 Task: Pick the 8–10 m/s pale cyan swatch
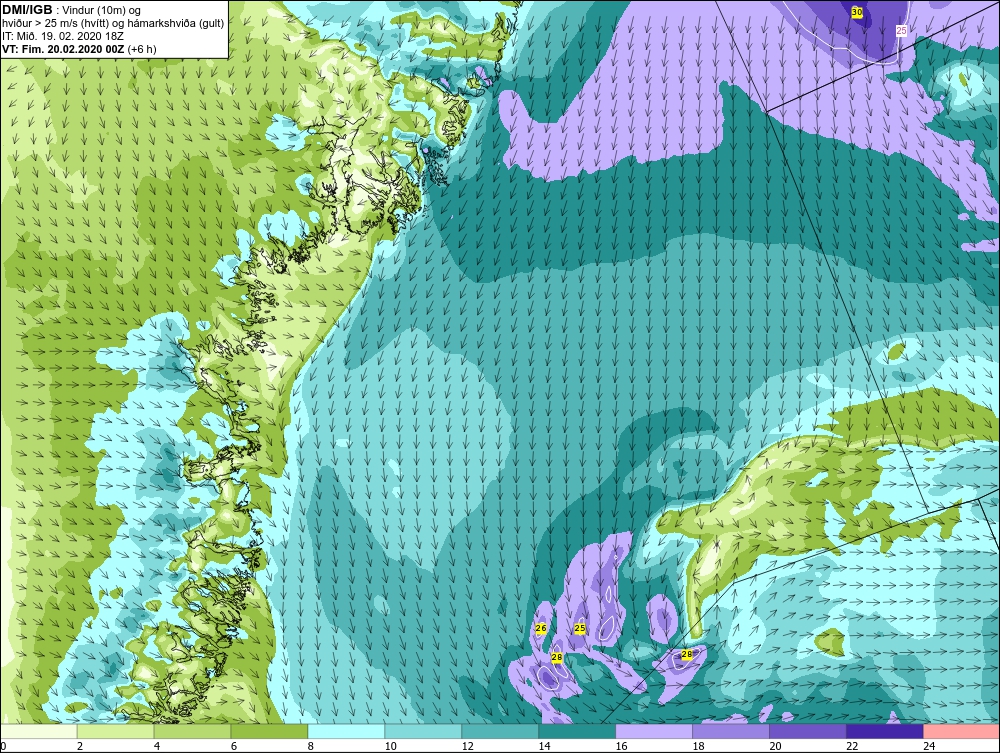click(346, 731)
